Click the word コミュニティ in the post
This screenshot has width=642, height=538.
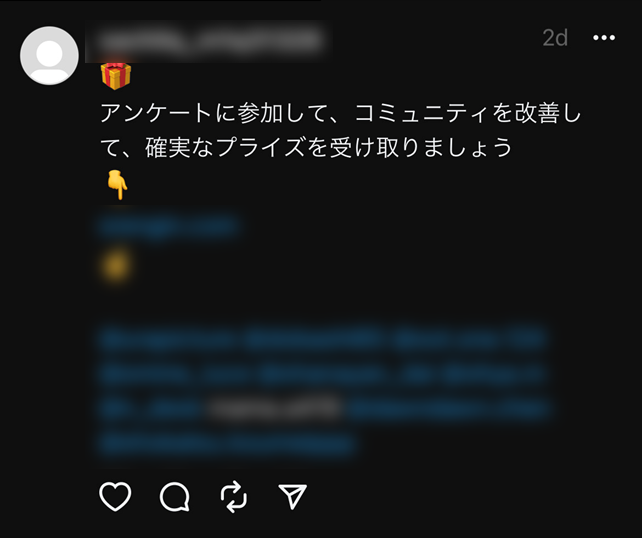point(420,113)
